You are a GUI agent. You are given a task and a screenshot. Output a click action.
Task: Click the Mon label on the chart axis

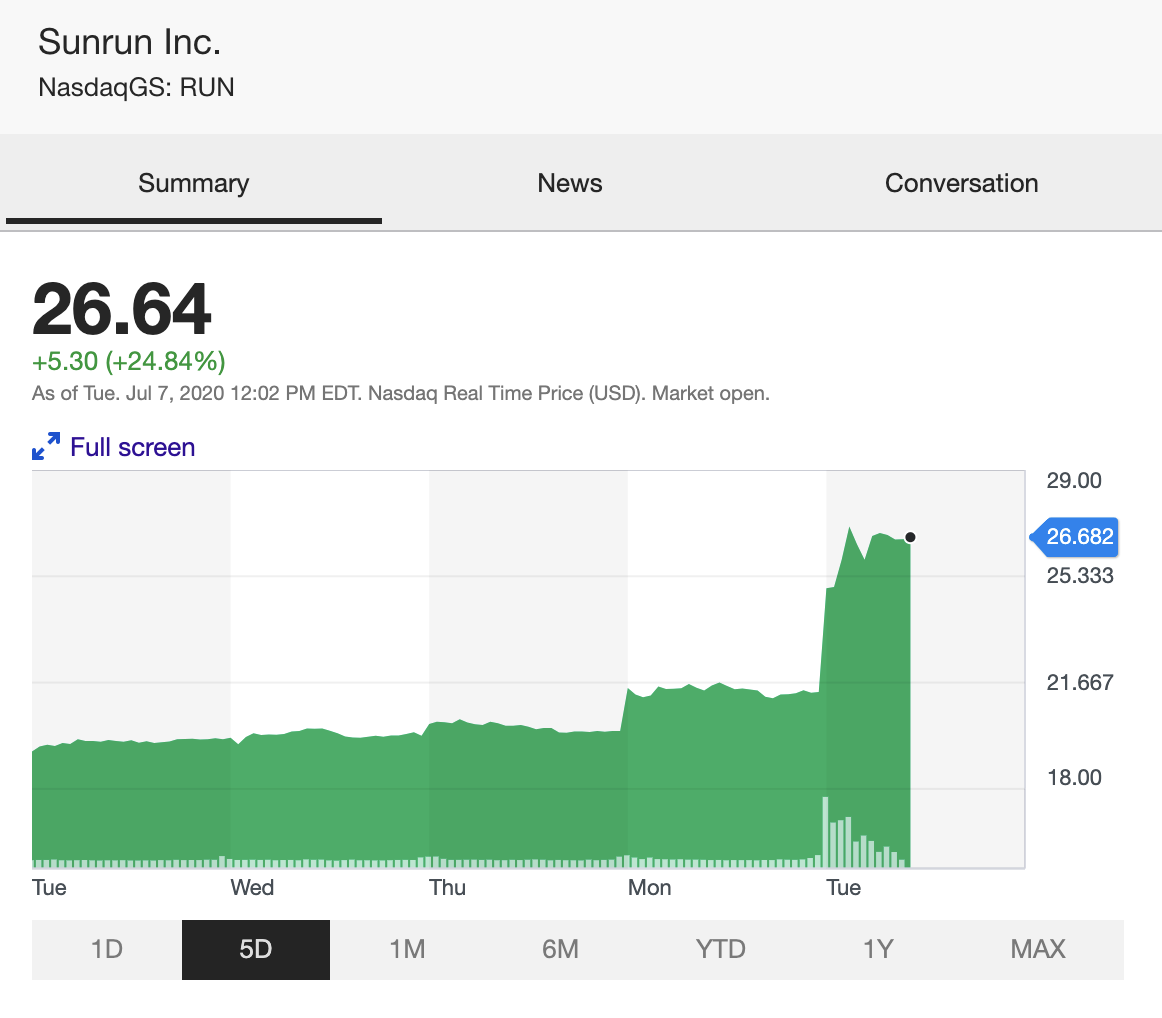pyautogui.click(x=649, y=888)
